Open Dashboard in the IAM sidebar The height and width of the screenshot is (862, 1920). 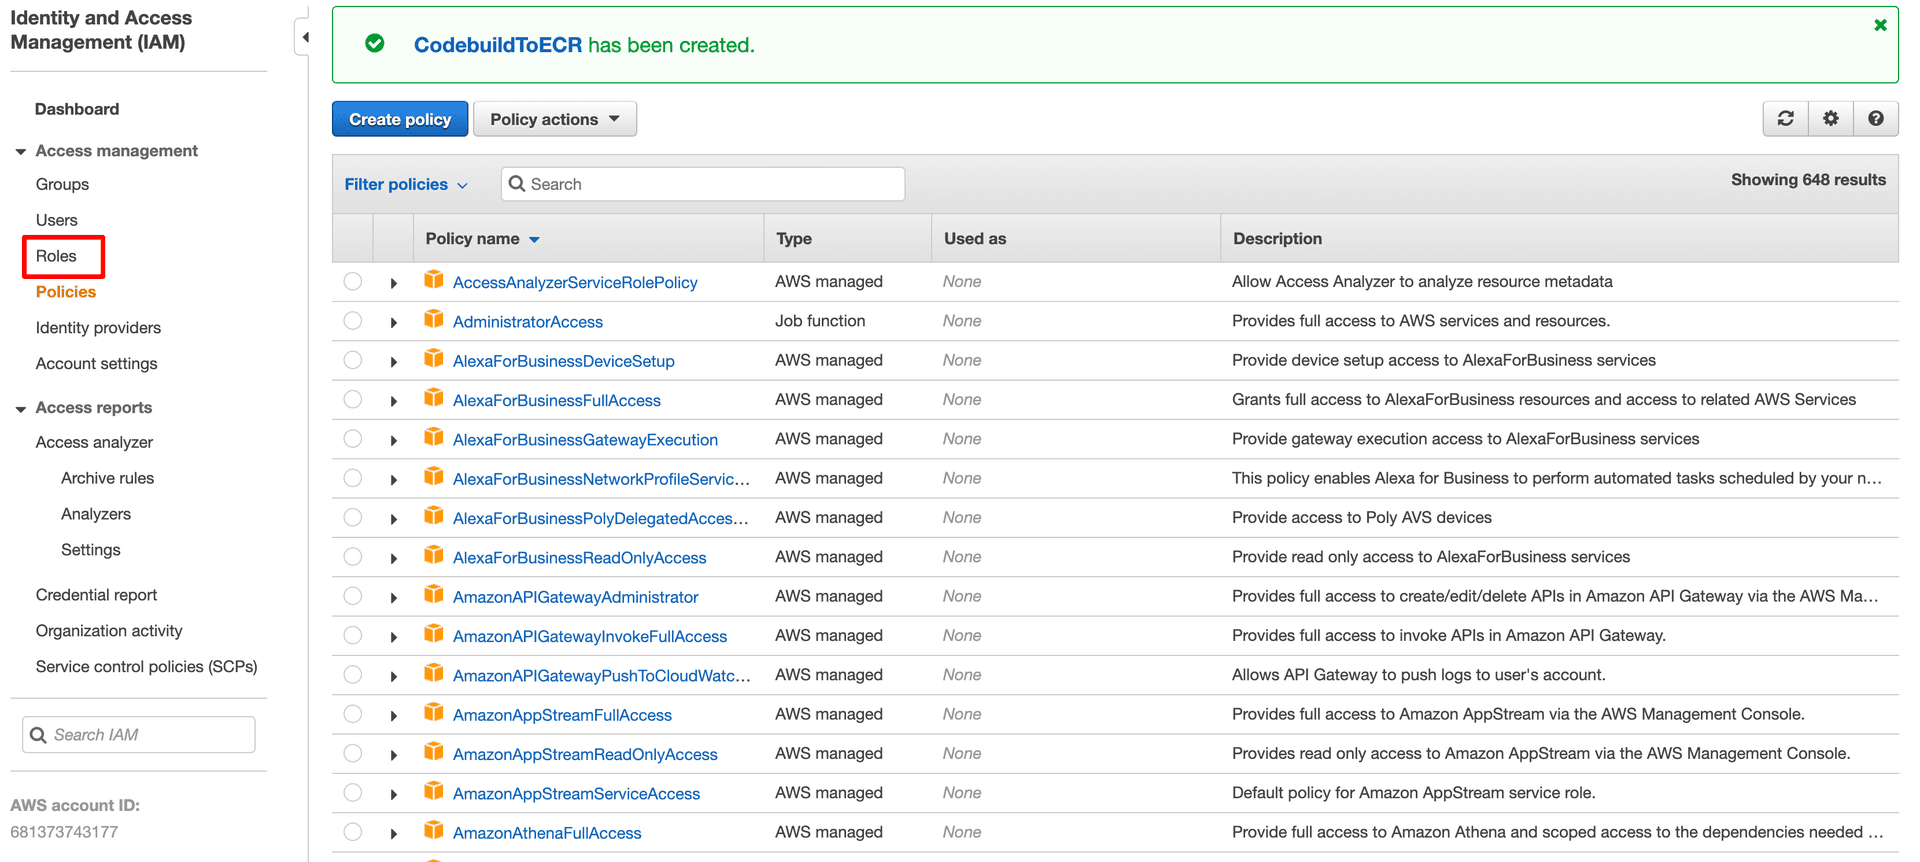click(x=77, y=109)
